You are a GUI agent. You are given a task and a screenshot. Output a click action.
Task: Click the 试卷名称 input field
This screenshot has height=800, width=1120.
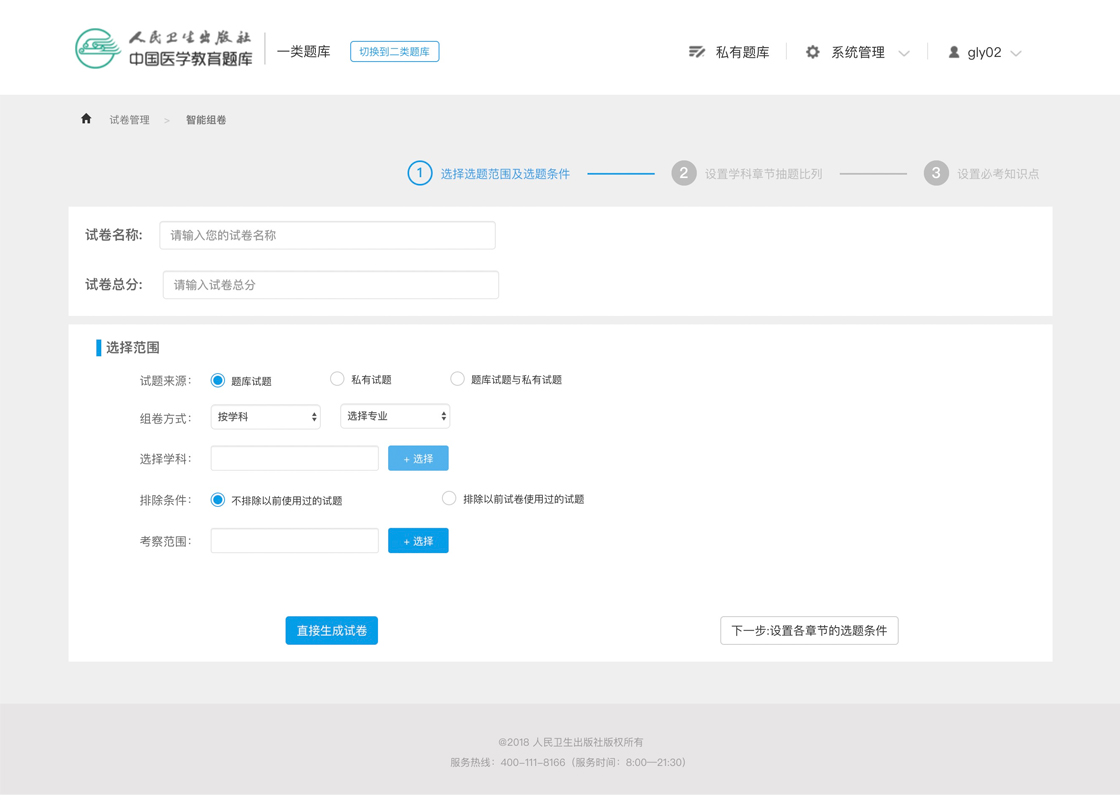[327, 236]
